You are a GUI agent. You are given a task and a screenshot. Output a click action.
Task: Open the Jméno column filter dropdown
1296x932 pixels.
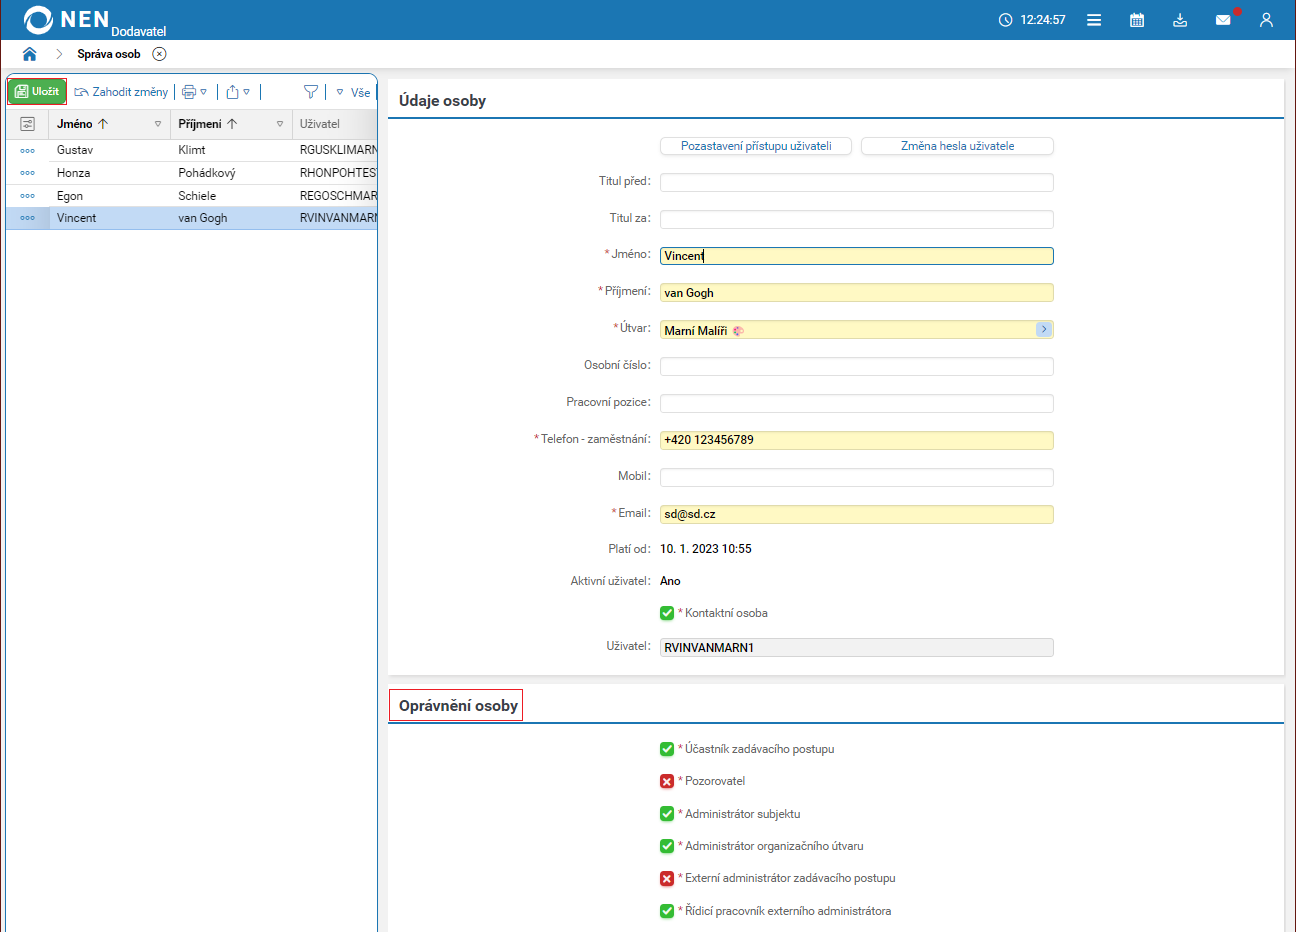pos(157,124)
